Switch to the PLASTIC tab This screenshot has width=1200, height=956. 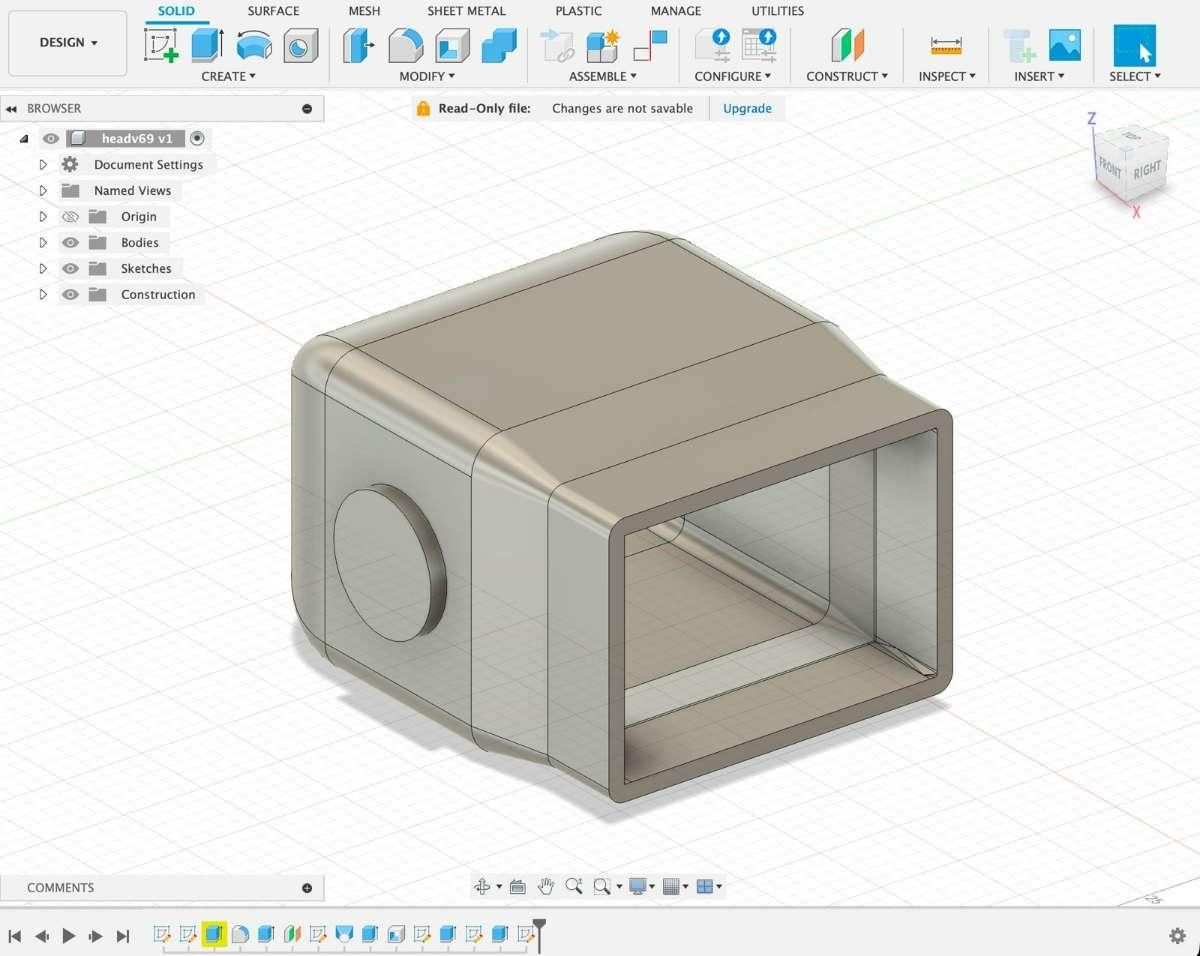579,11
